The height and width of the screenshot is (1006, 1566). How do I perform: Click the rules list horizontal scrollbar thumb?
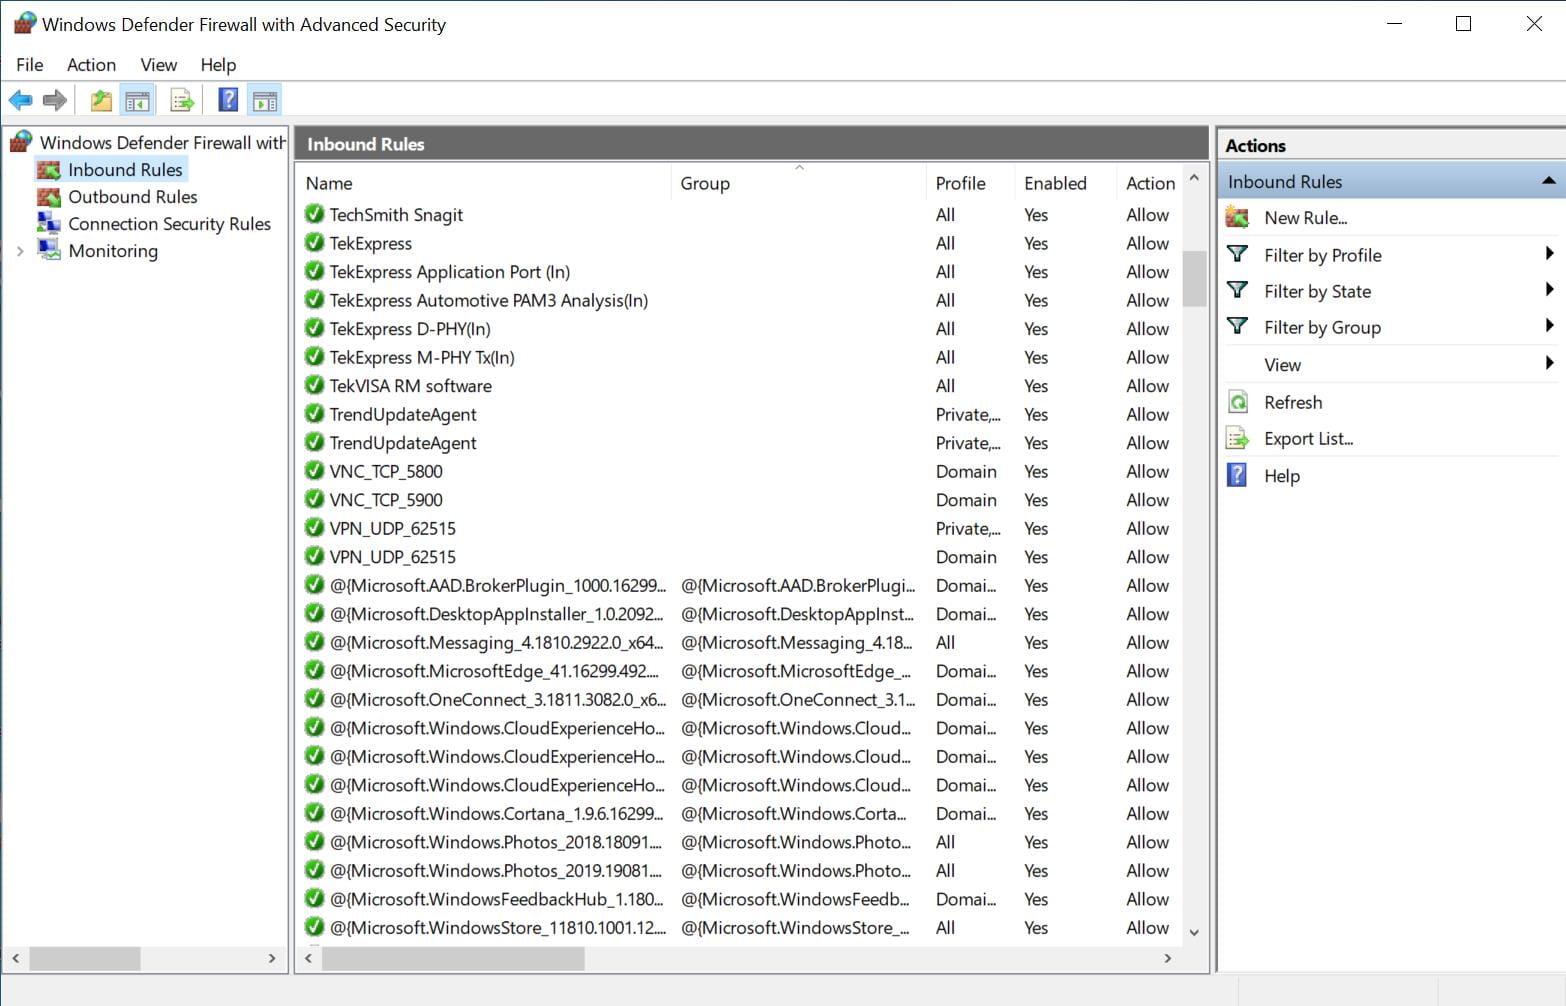tap(452, 958)
